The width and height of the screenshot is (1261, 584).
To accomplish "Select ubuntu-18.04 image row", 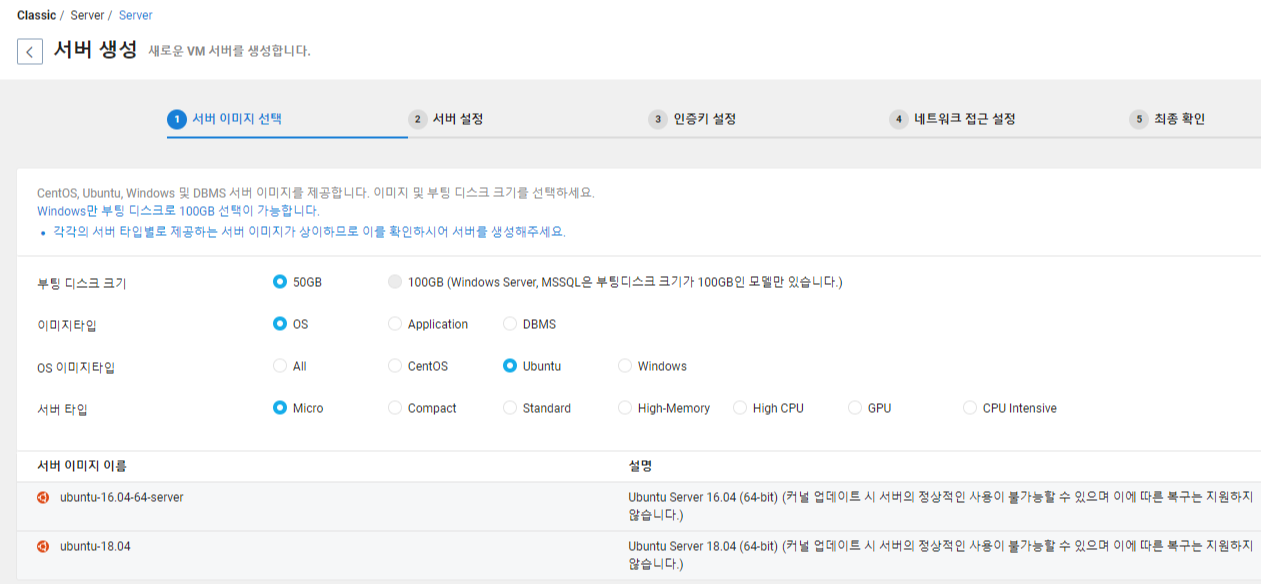I will coord(639,555).
